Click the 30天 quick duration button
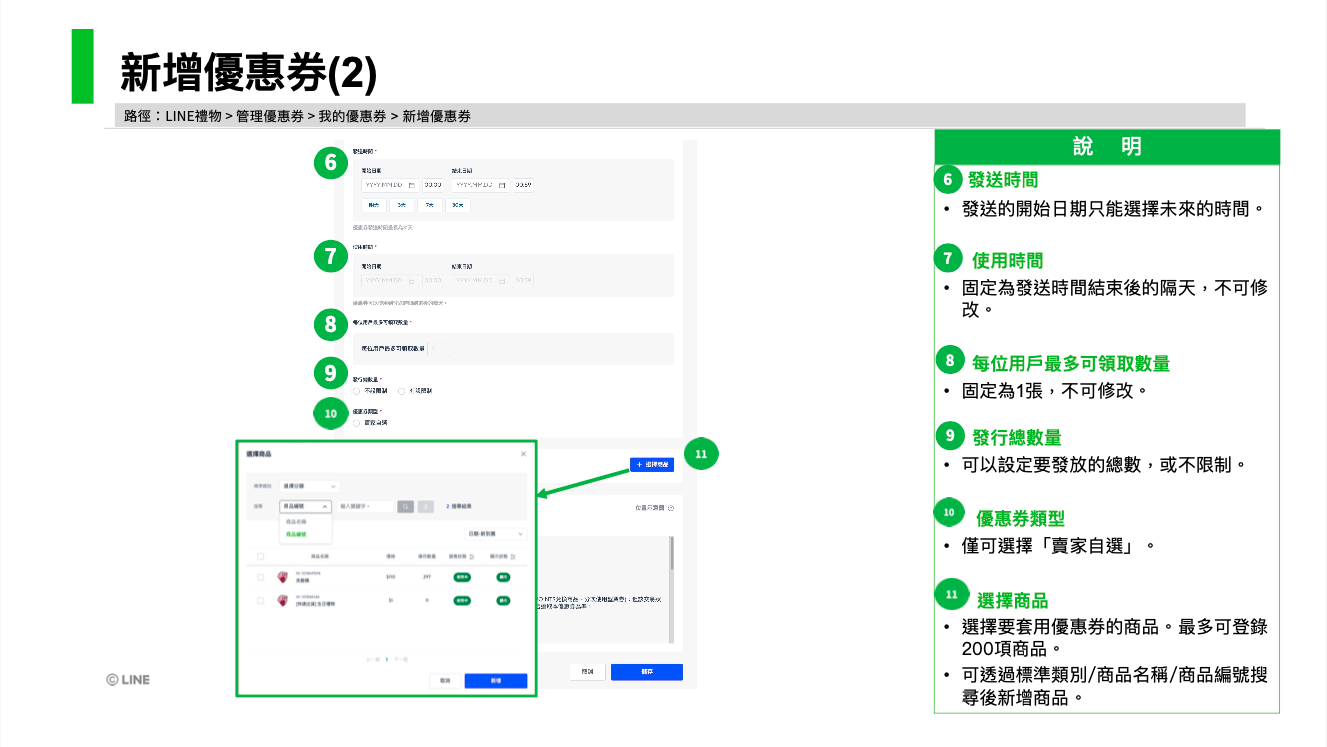The height and width of the screenshot is (747, 1327). point(457,205)
